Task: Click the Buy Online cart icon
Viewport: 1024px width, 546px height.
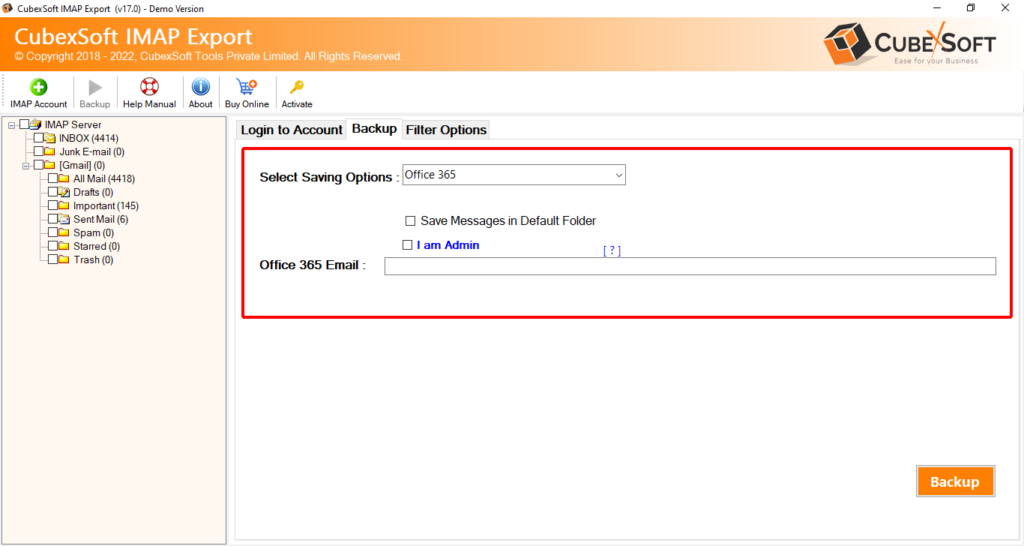Action: 246,87
